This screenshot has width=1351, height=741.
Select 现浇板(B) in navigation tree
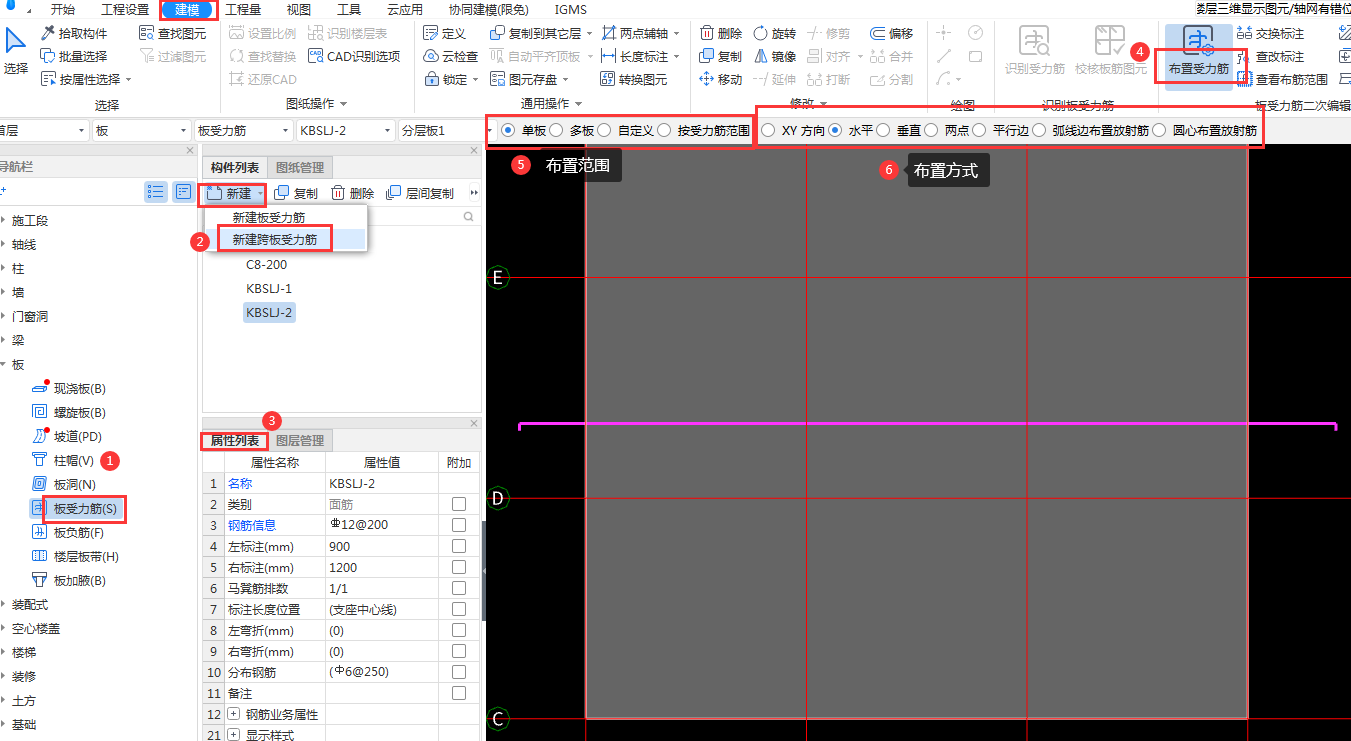[x=79, y=388]
